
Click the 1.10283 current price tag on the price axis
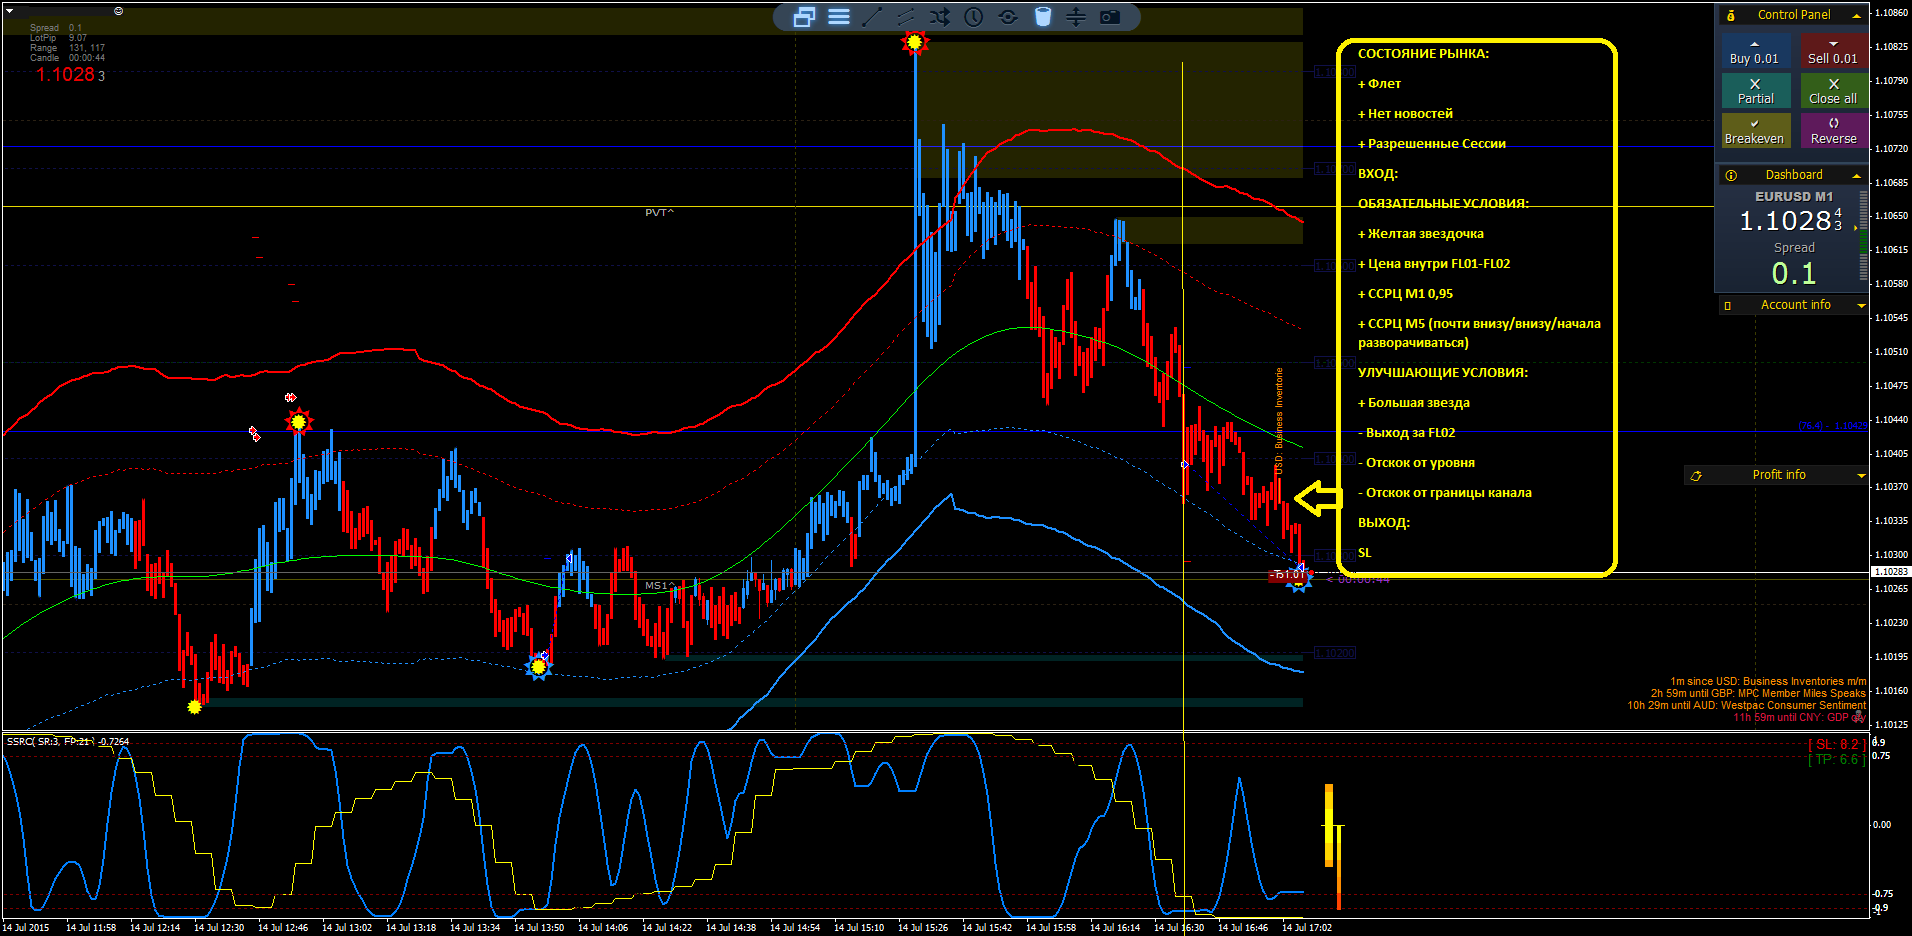pos(1890,572)
